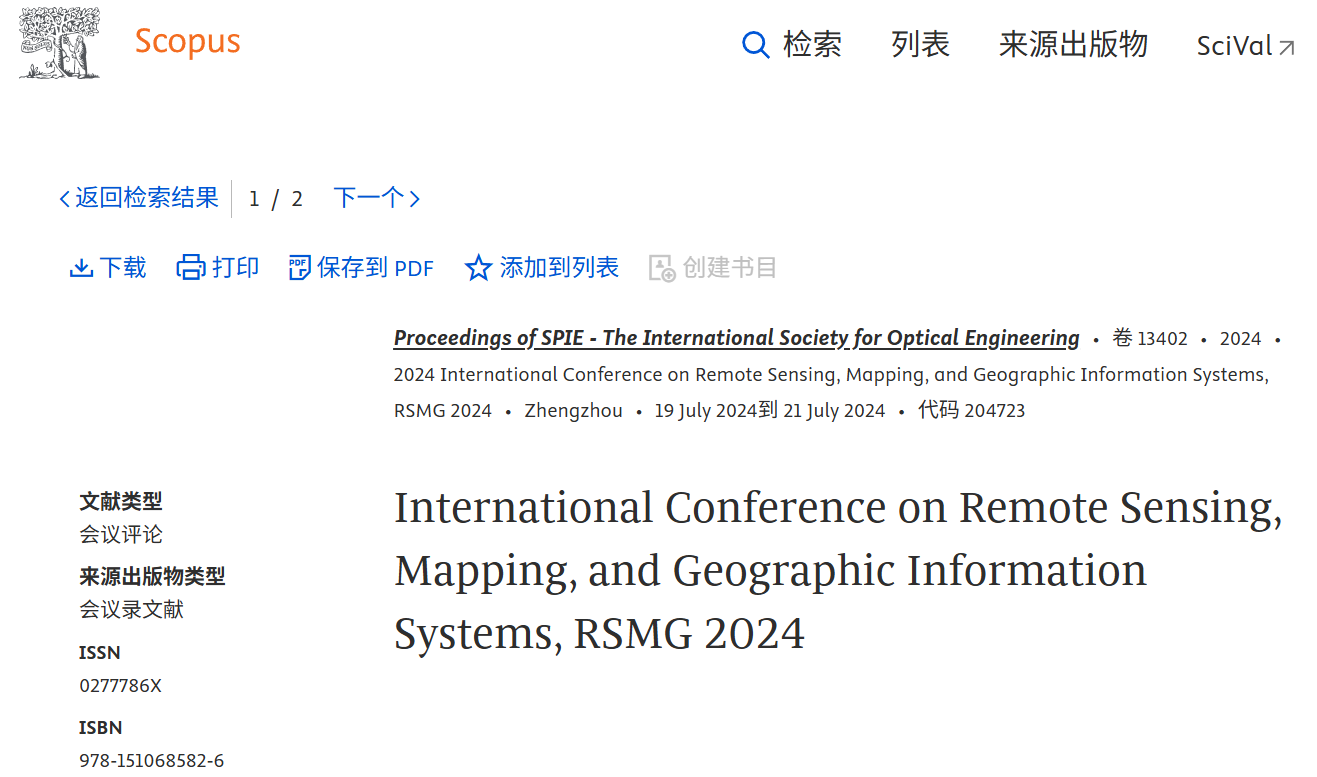Click the RSMG 2024 conference title heading
This screenshot has width=1317, height=777.
click(837, 570)
